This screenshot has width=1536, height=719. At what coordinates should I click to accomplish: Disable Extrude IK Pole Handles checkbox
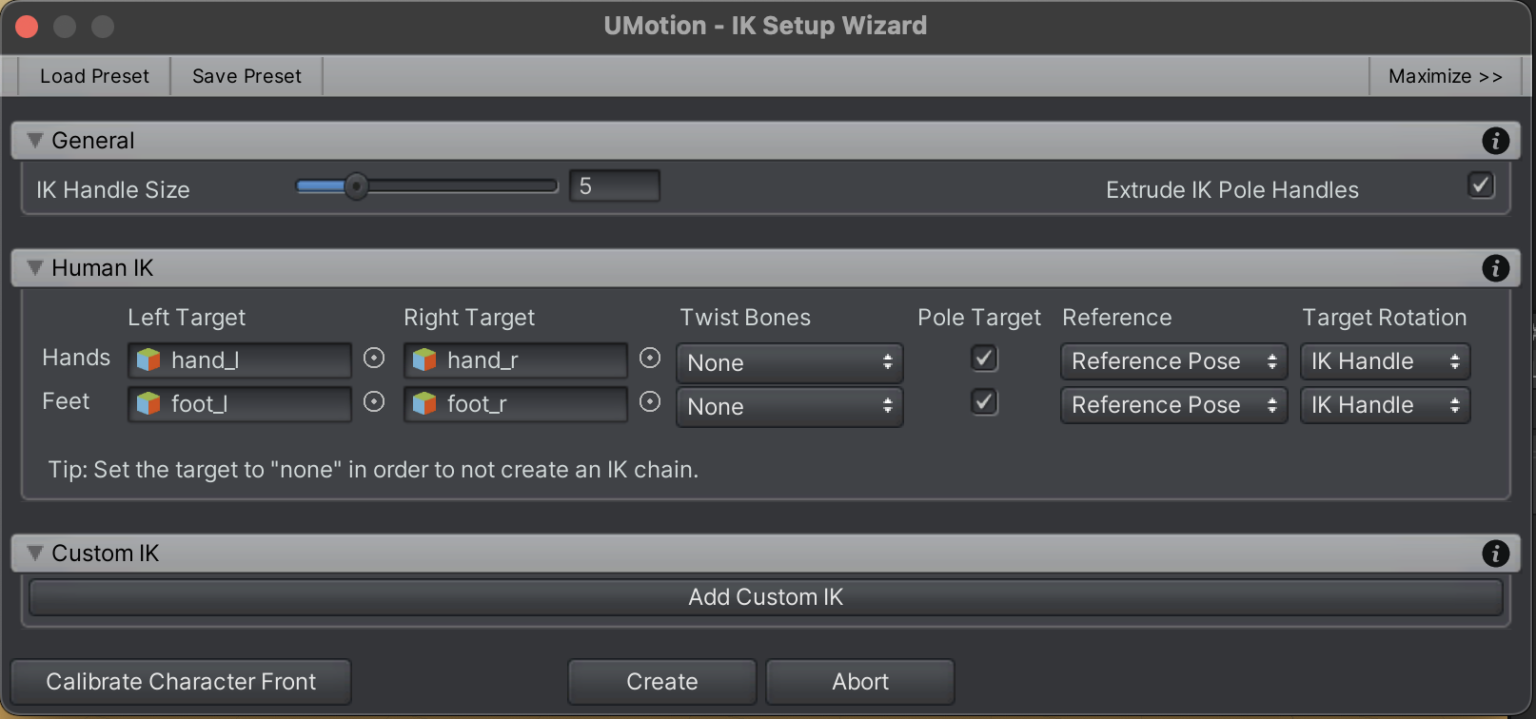tap(1480, 185)
